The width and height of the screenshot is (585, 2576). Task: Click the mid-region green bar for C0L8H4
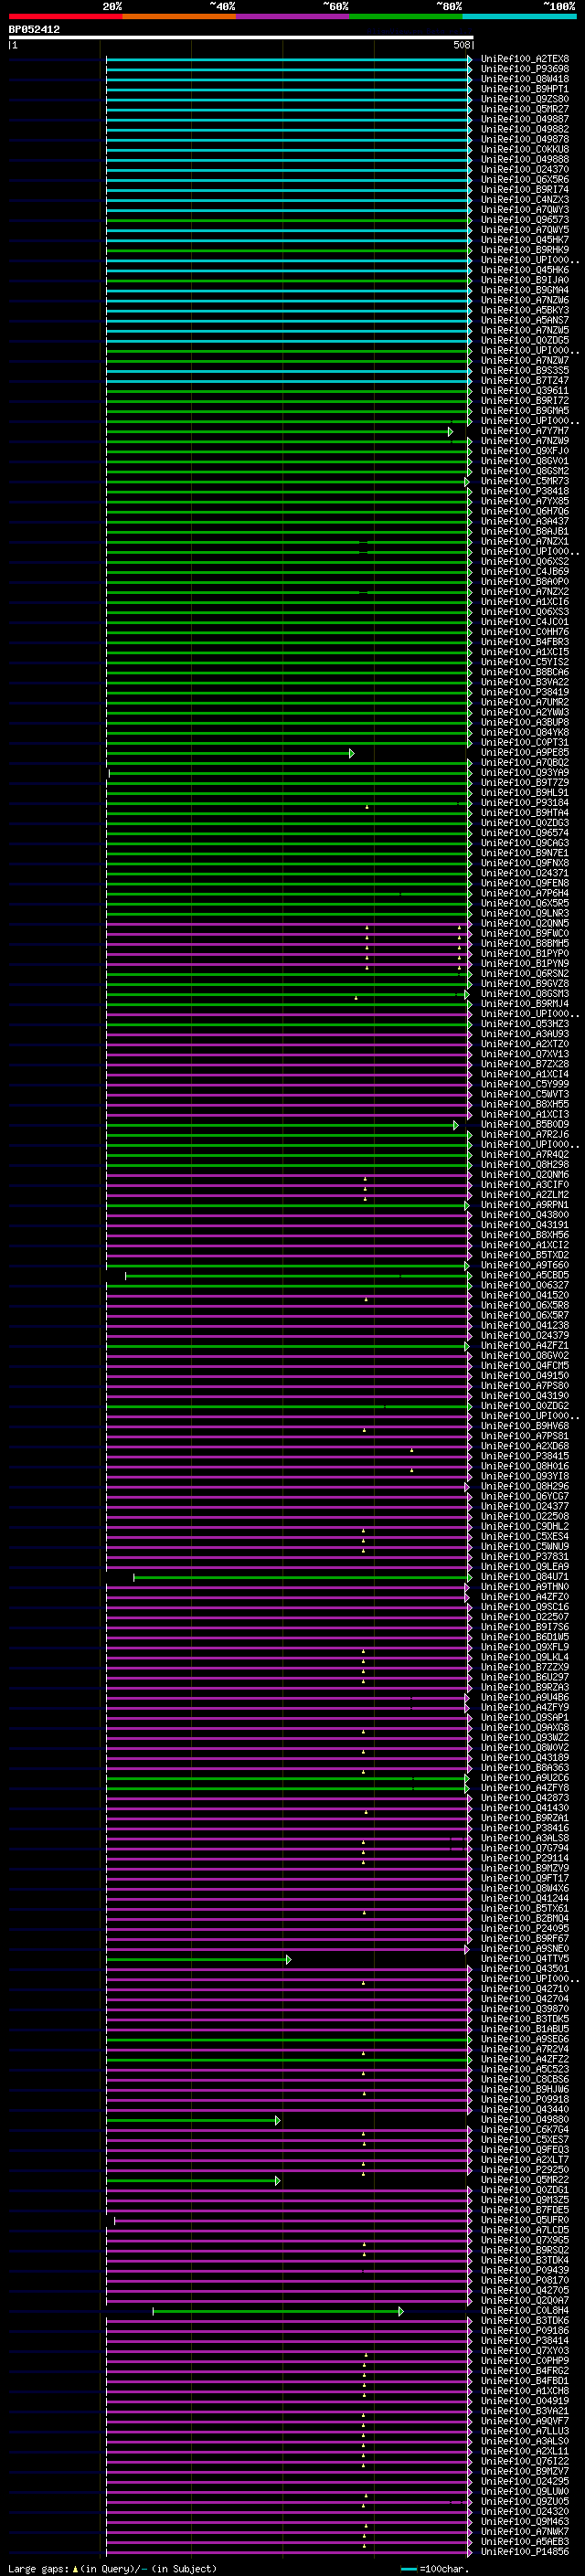point(278,2311)
